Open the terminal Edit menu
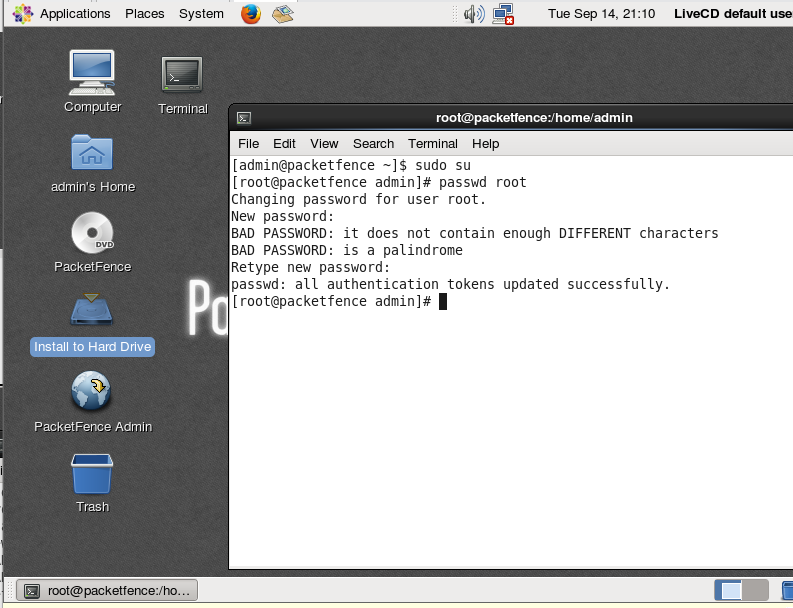Viewport: 793px width, 608px height. tap(284, 144)
